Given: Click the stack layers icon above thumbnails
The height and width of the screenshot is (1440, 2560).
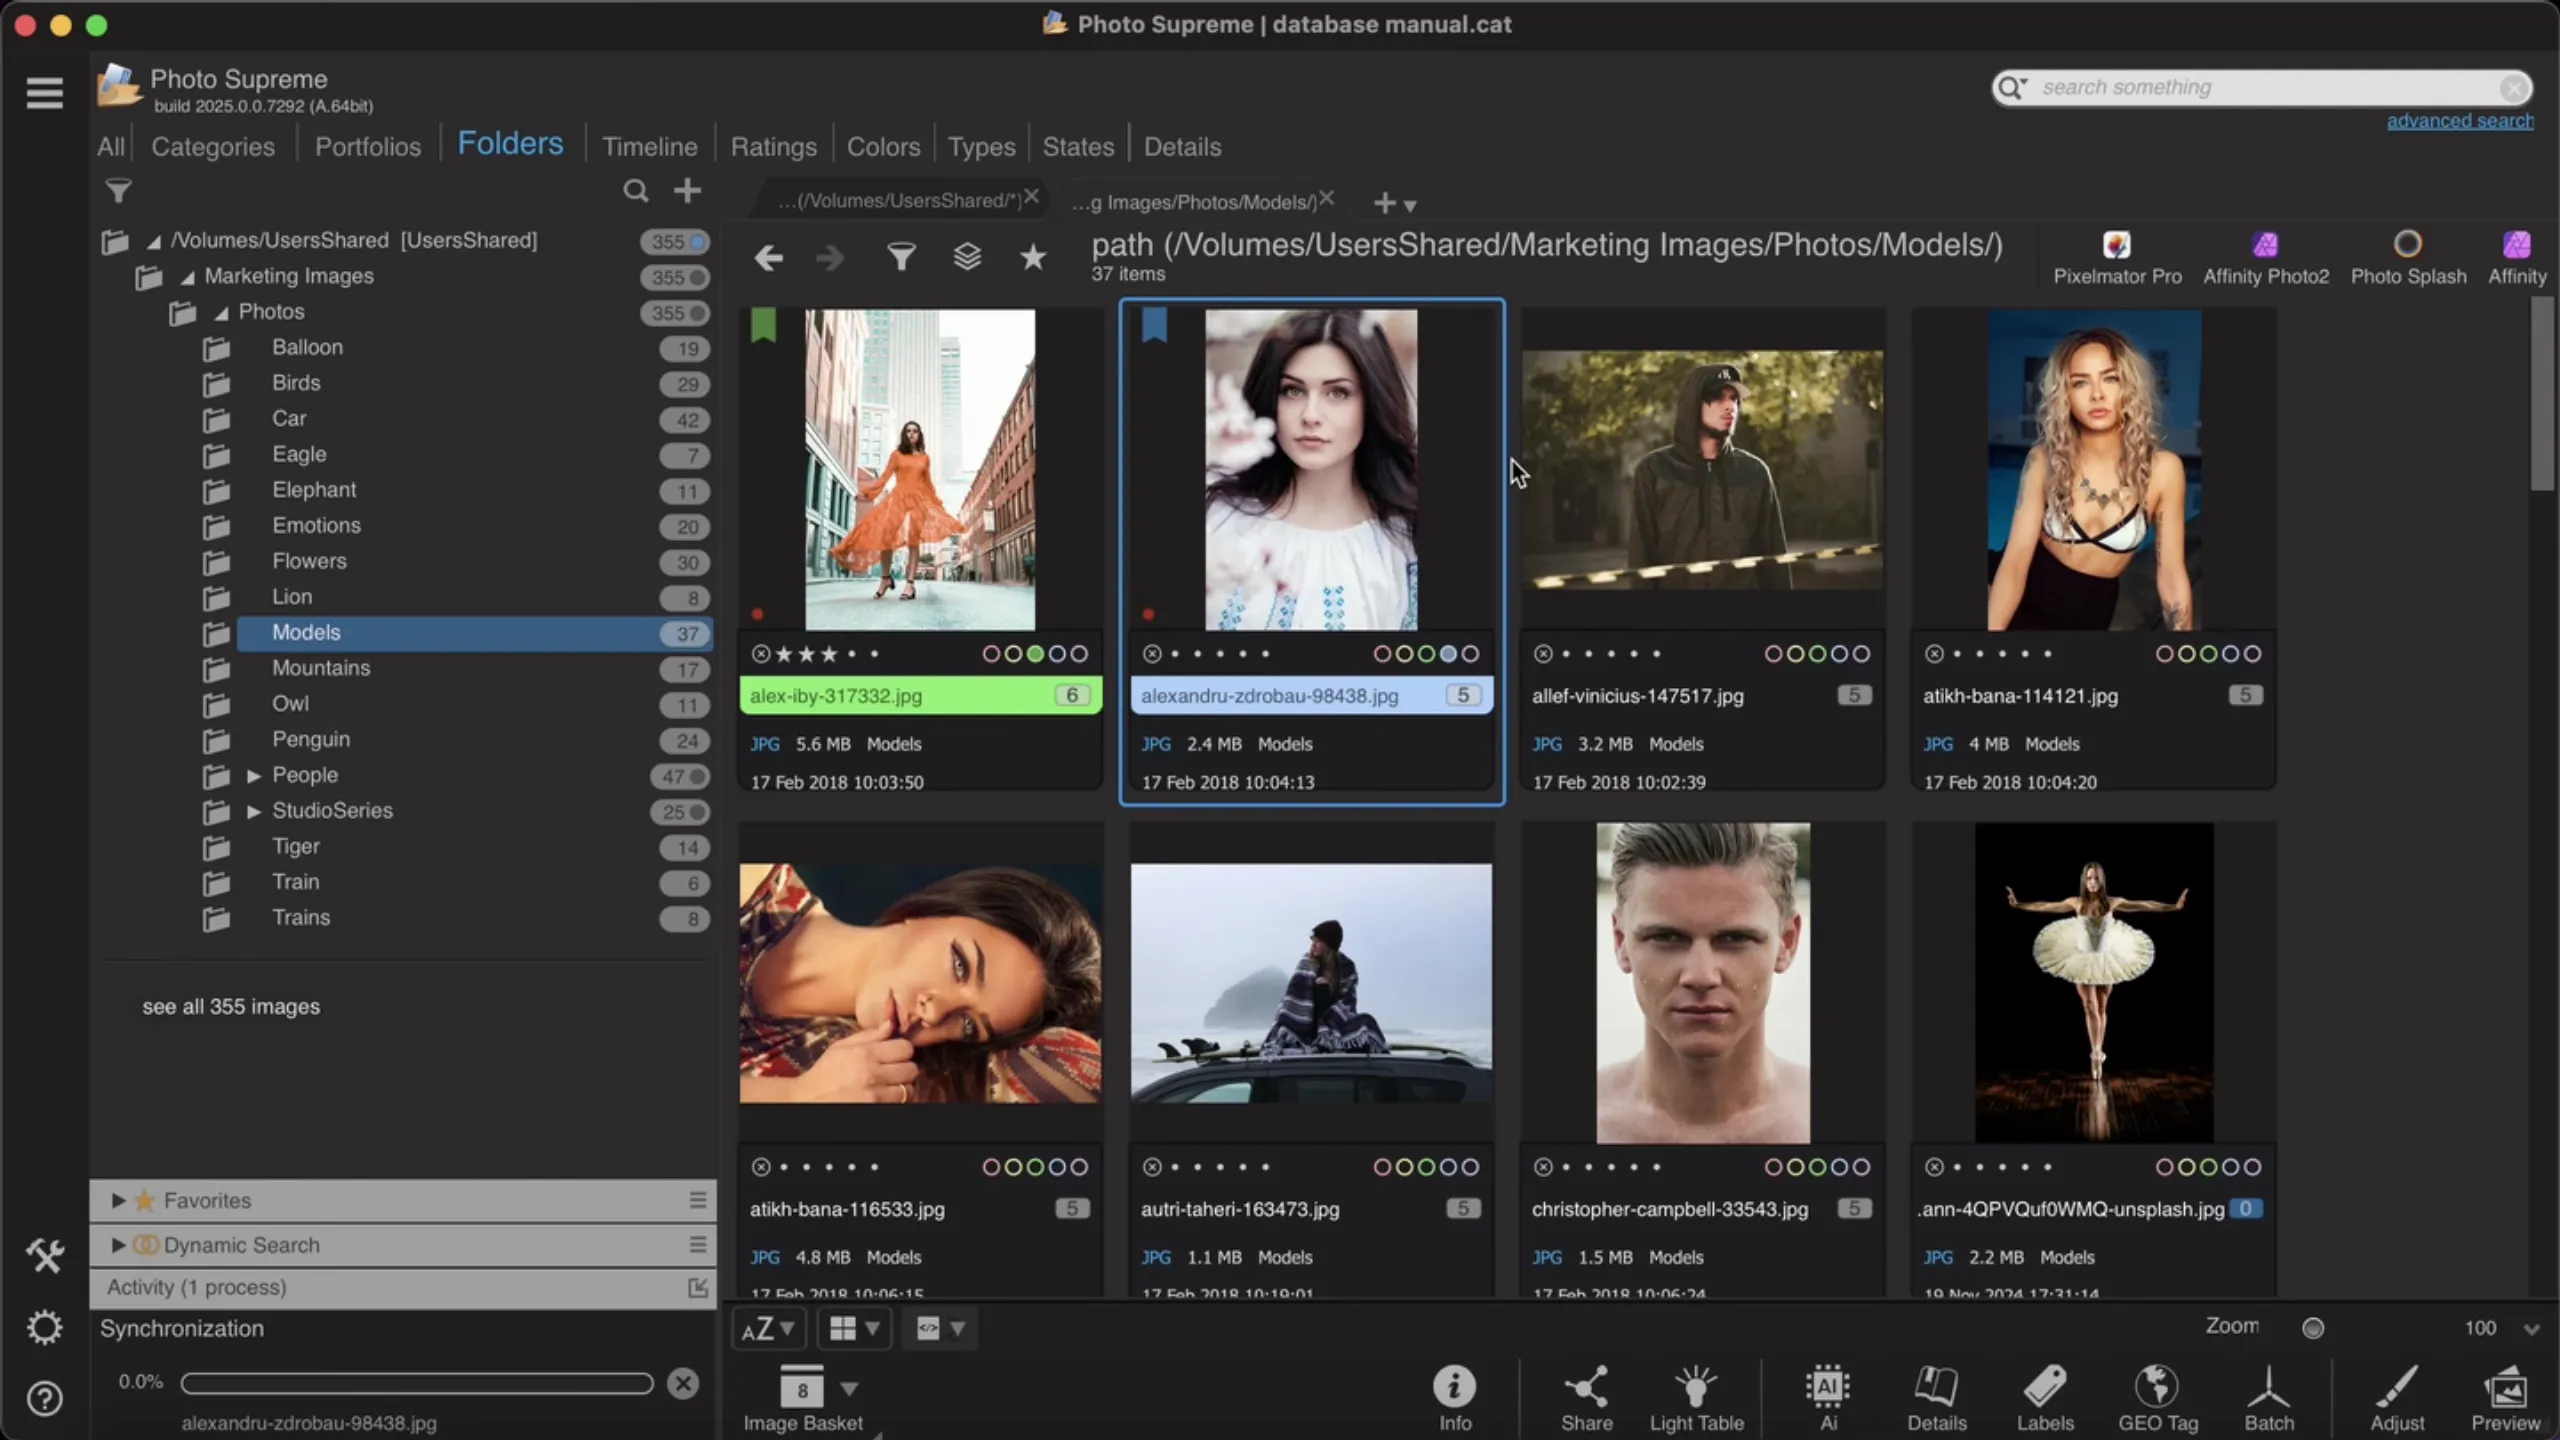Looking at the screenshot, I should pos(966,257).
